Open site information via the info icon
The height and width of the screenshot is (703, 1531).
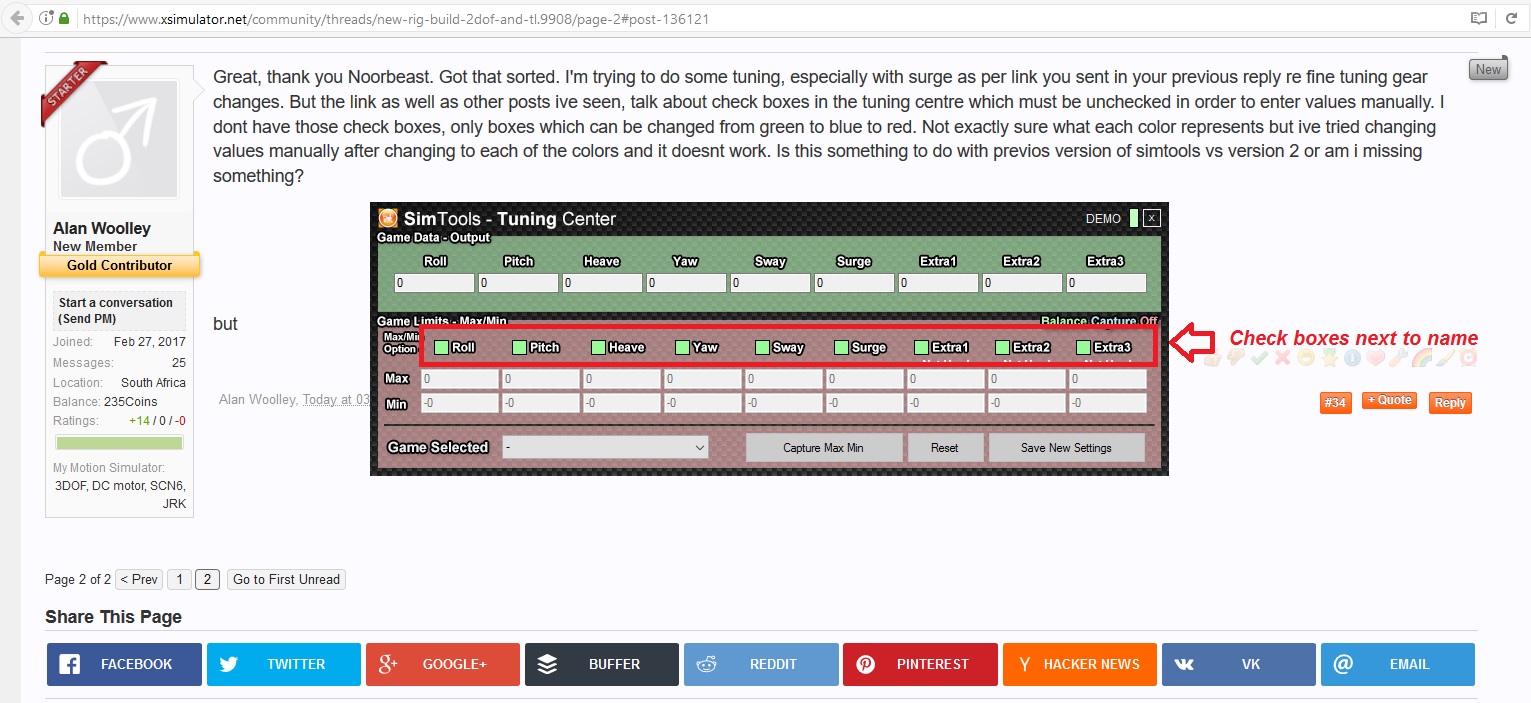[x=46, y=18]
